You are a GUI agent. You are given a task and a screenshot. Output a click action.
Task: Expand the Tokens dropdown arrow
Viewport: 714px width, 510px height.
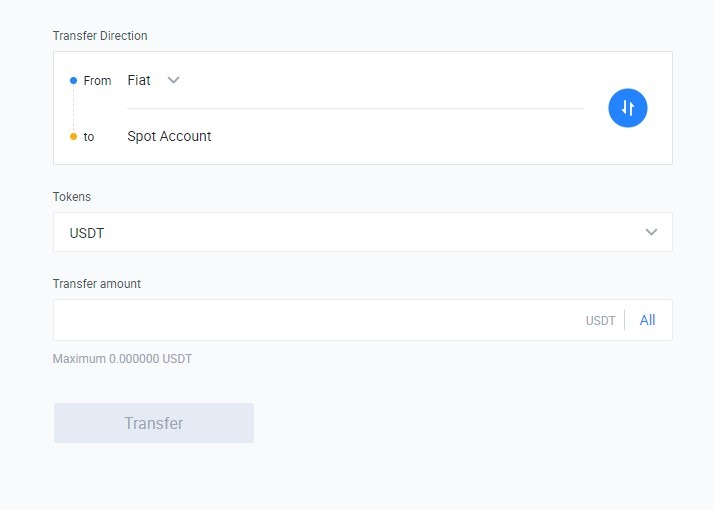point(652,232)
